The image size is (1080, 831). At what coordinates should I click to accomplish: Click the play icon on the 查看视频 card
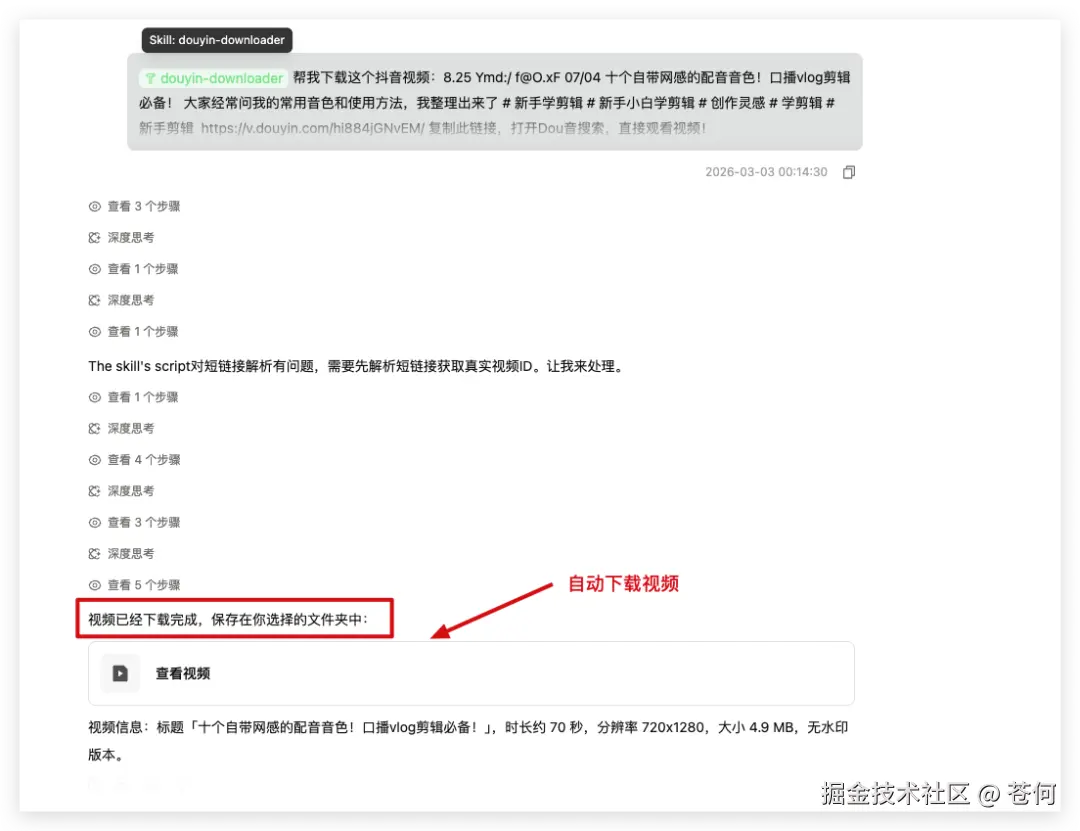point(120,673)
